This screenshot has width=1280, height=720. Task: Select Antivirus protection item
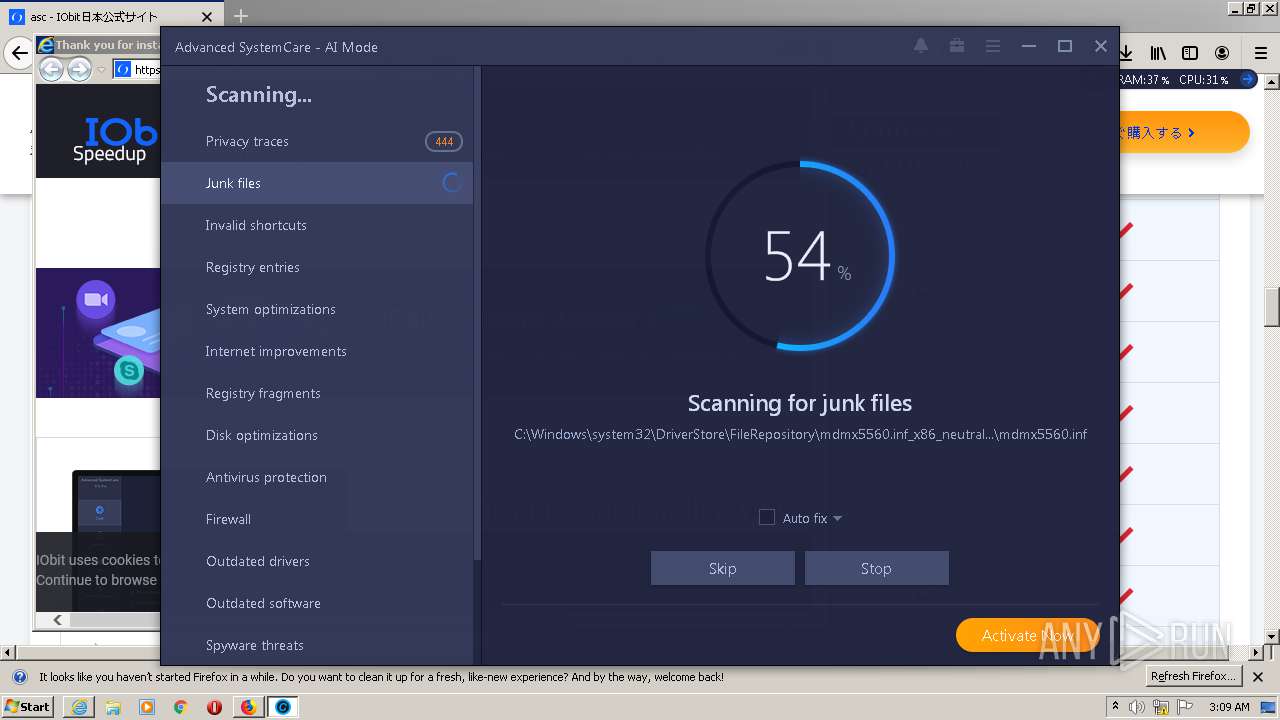pyautogui.click(x=316, y=477)
